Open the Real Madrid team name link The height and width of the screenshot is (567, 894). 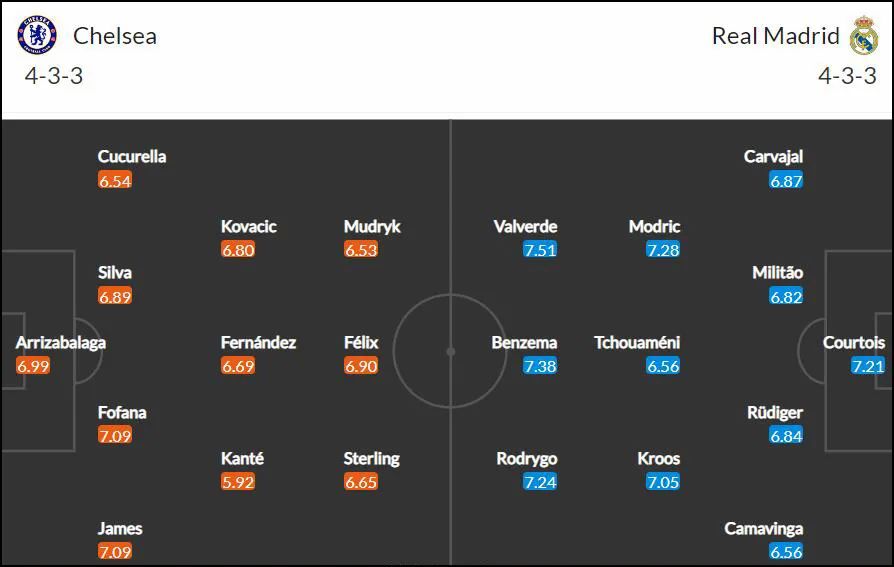pyautogui.click(x=775, y=36)
